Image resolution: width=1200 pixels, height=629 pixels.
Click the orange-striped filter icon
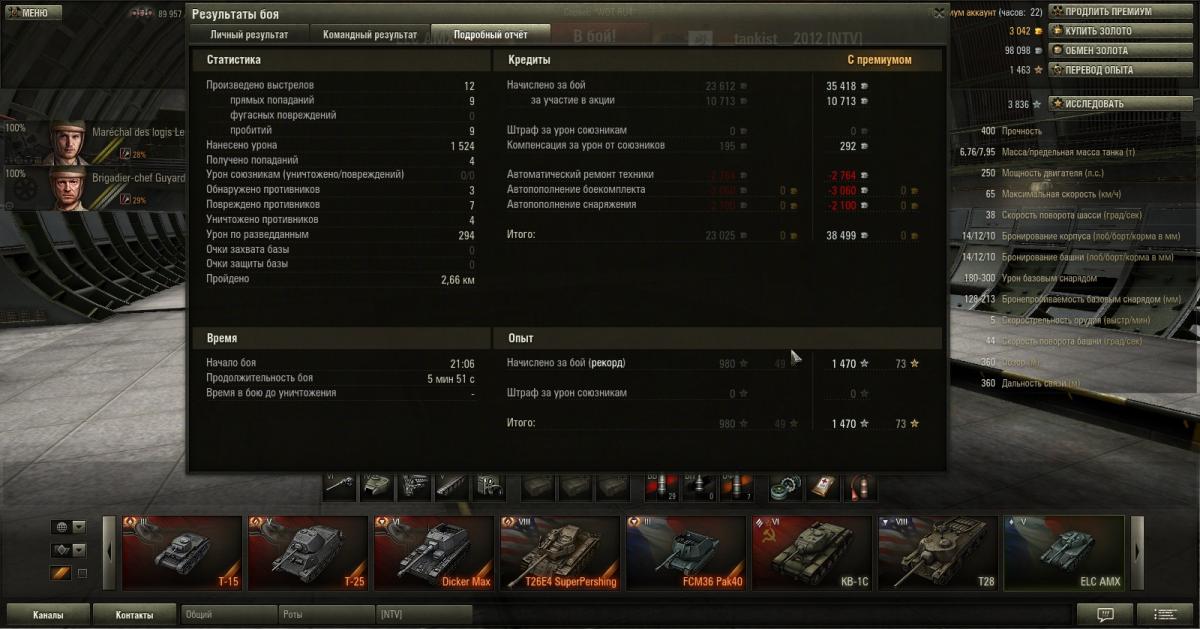point(60,573)
